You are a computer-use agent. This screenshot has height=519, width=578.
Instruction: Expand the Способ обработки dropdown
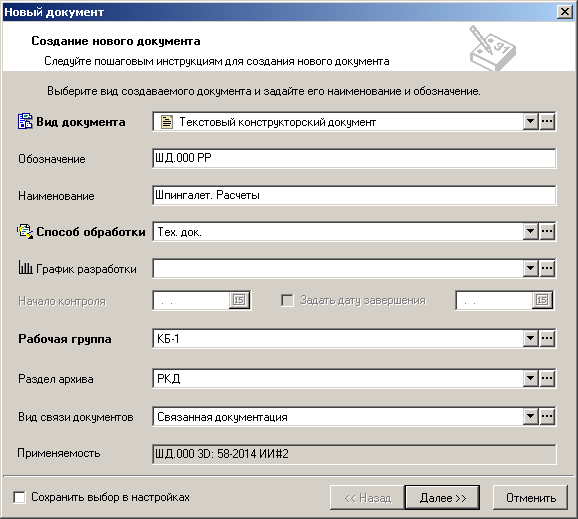click(530, 231)
